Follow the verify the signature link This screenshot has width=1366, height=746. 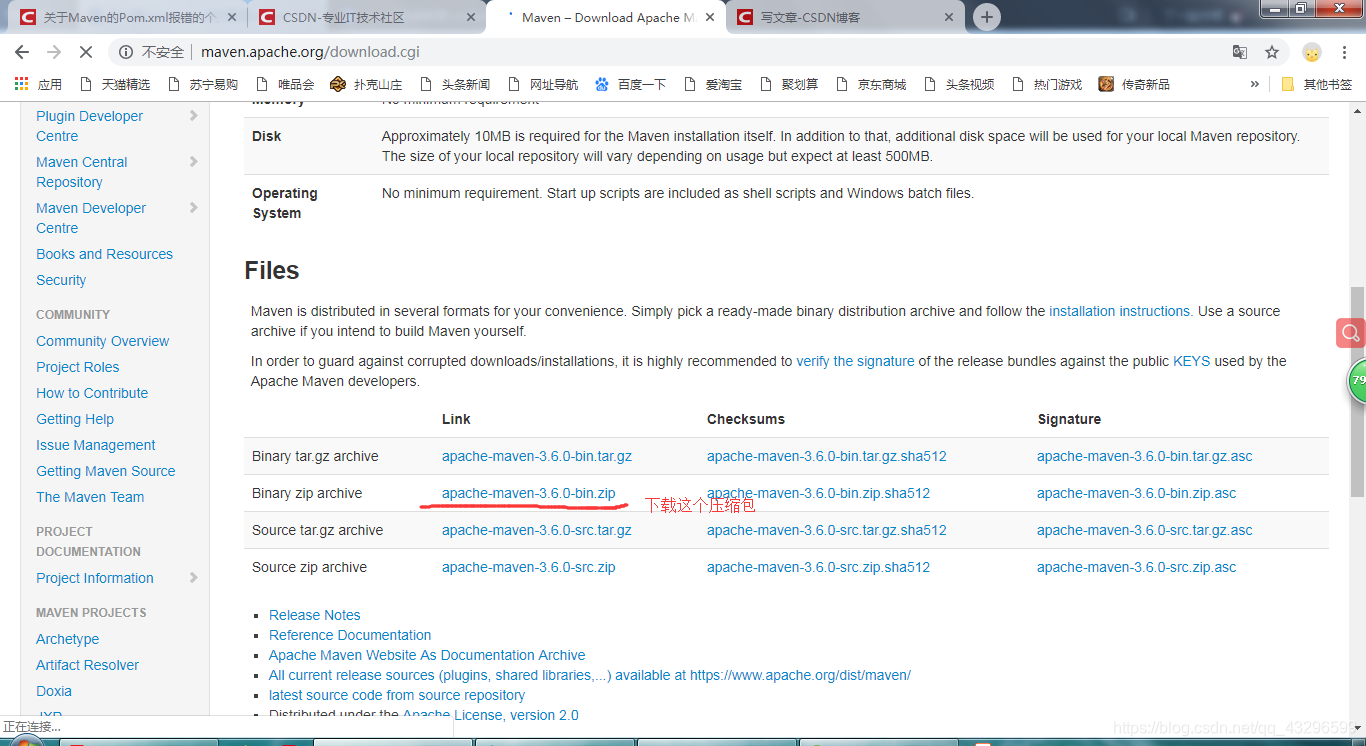[x=855, y=361]
